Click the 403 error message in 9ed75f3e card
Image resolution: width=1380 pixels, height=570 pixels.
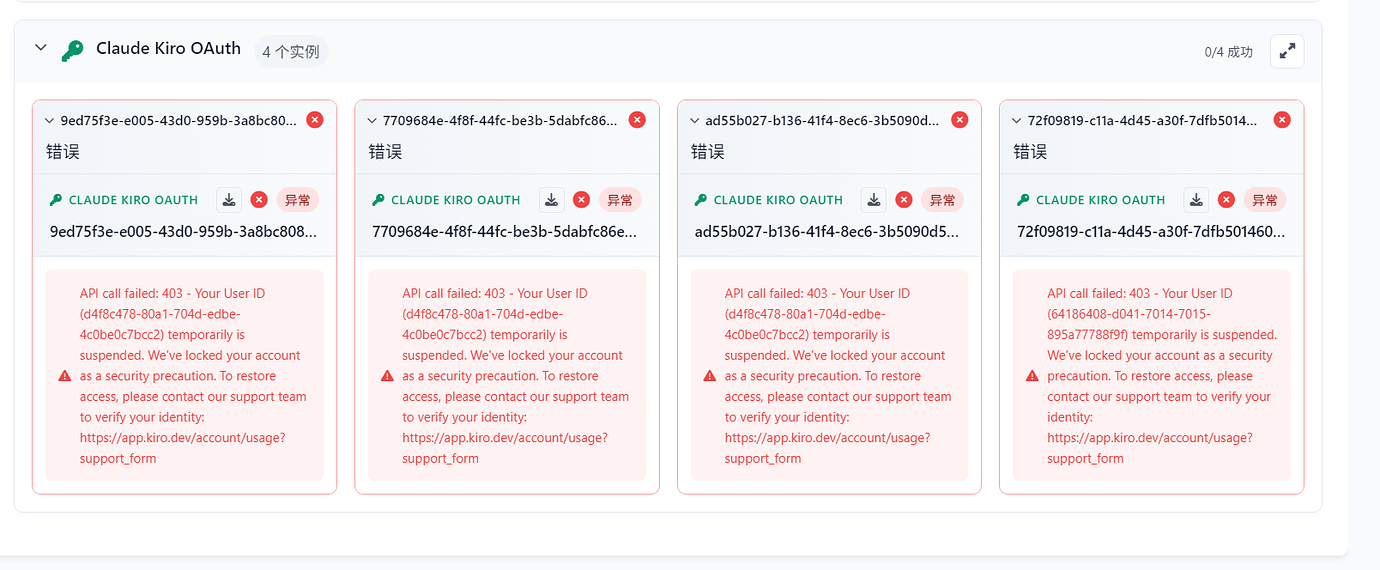193,376
